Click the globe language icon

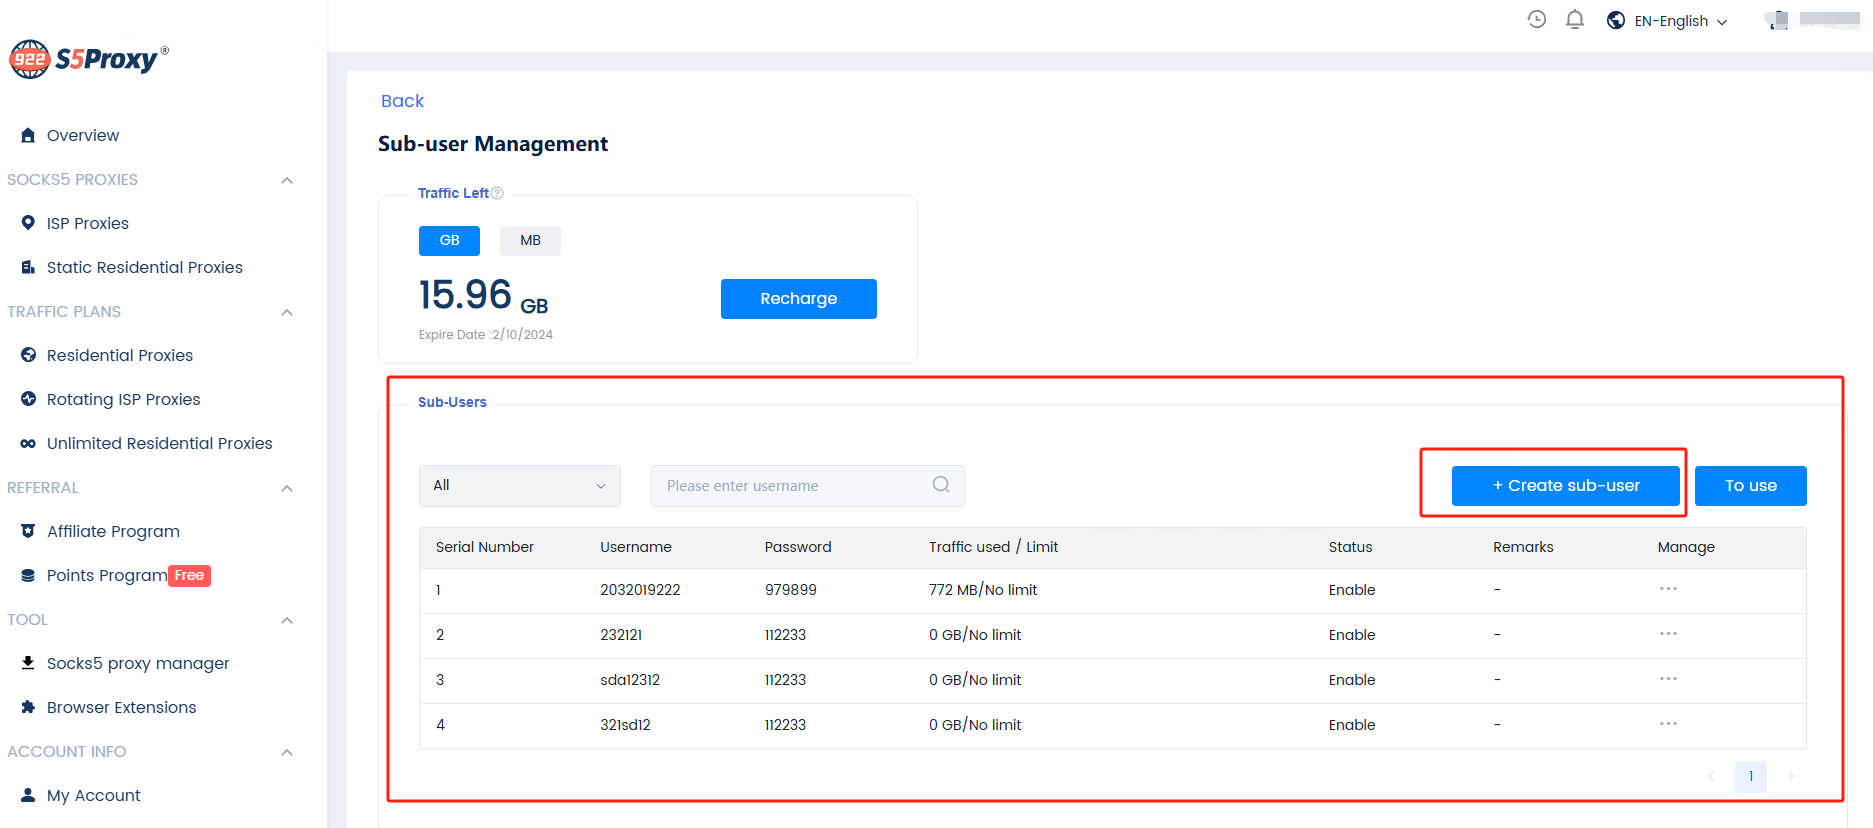[1616, 20]
